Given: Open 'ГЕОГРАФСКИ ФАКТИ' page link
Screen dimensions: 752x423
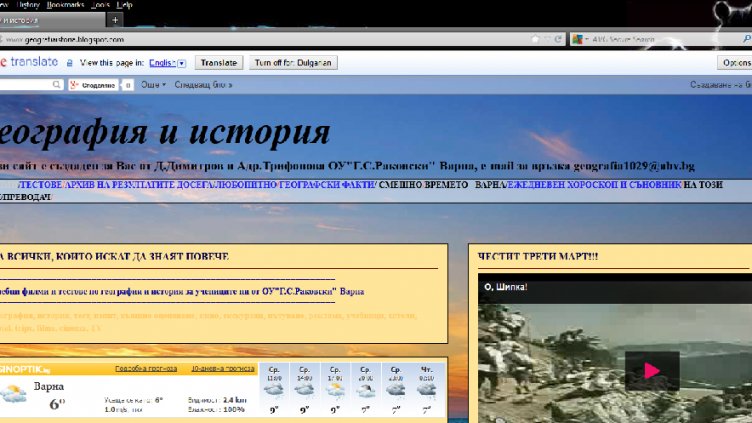Looking at the screenshot, I should pyautogui.click(x=327, y=185).
